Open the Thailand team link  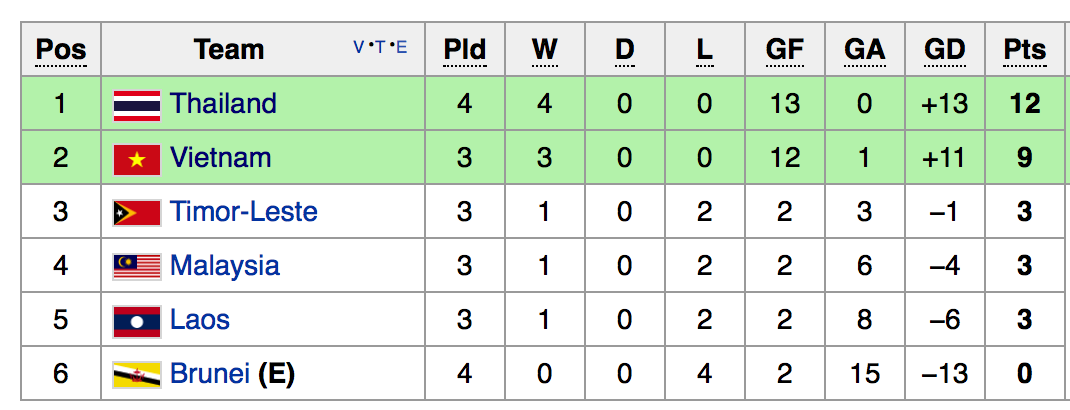(223, 104)
